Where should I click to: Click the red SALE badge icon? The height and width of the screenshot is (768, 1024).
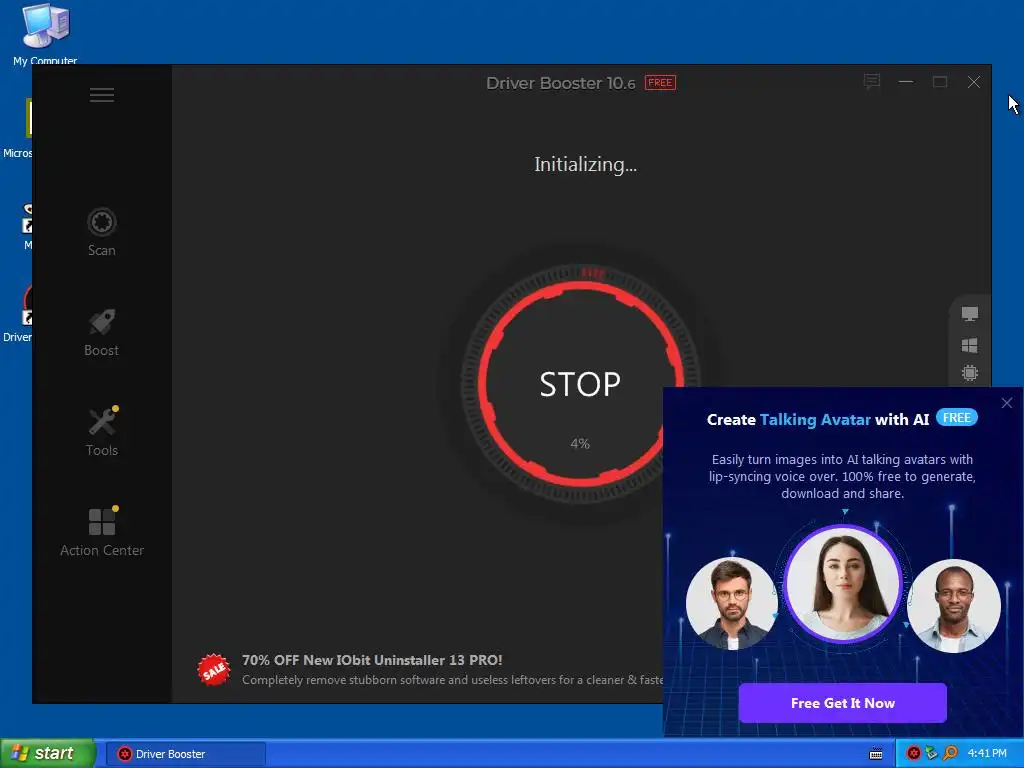pyautogui.click(x=214, y=670)
